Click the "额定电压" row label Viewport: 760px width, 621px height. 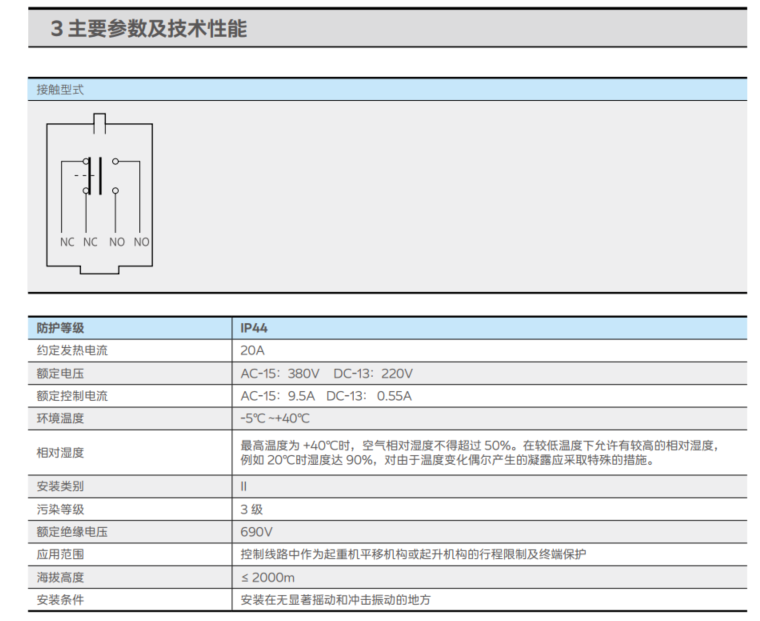click(60, 373)
